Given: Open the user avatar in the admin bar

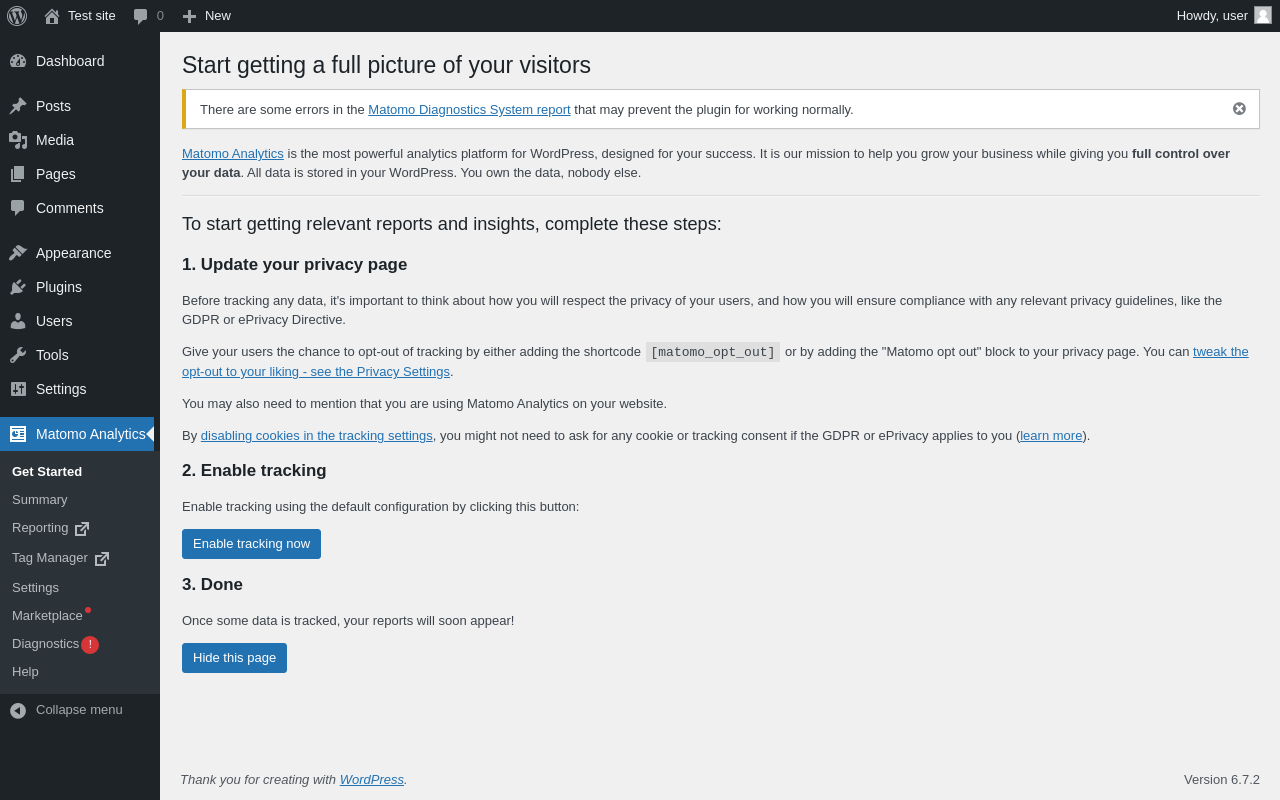Looking at the screenshot, I should click(x=1263, y=15).
